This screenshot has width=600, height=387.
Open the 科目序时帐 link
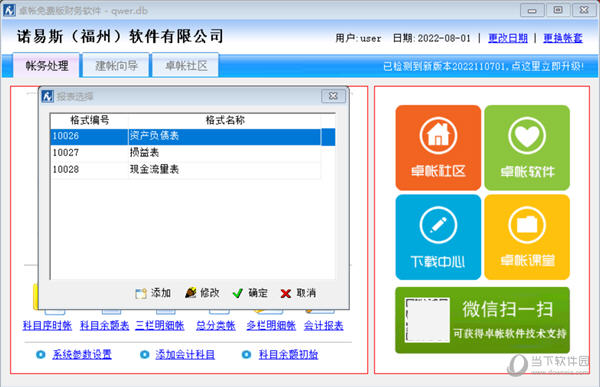point(47,326)
